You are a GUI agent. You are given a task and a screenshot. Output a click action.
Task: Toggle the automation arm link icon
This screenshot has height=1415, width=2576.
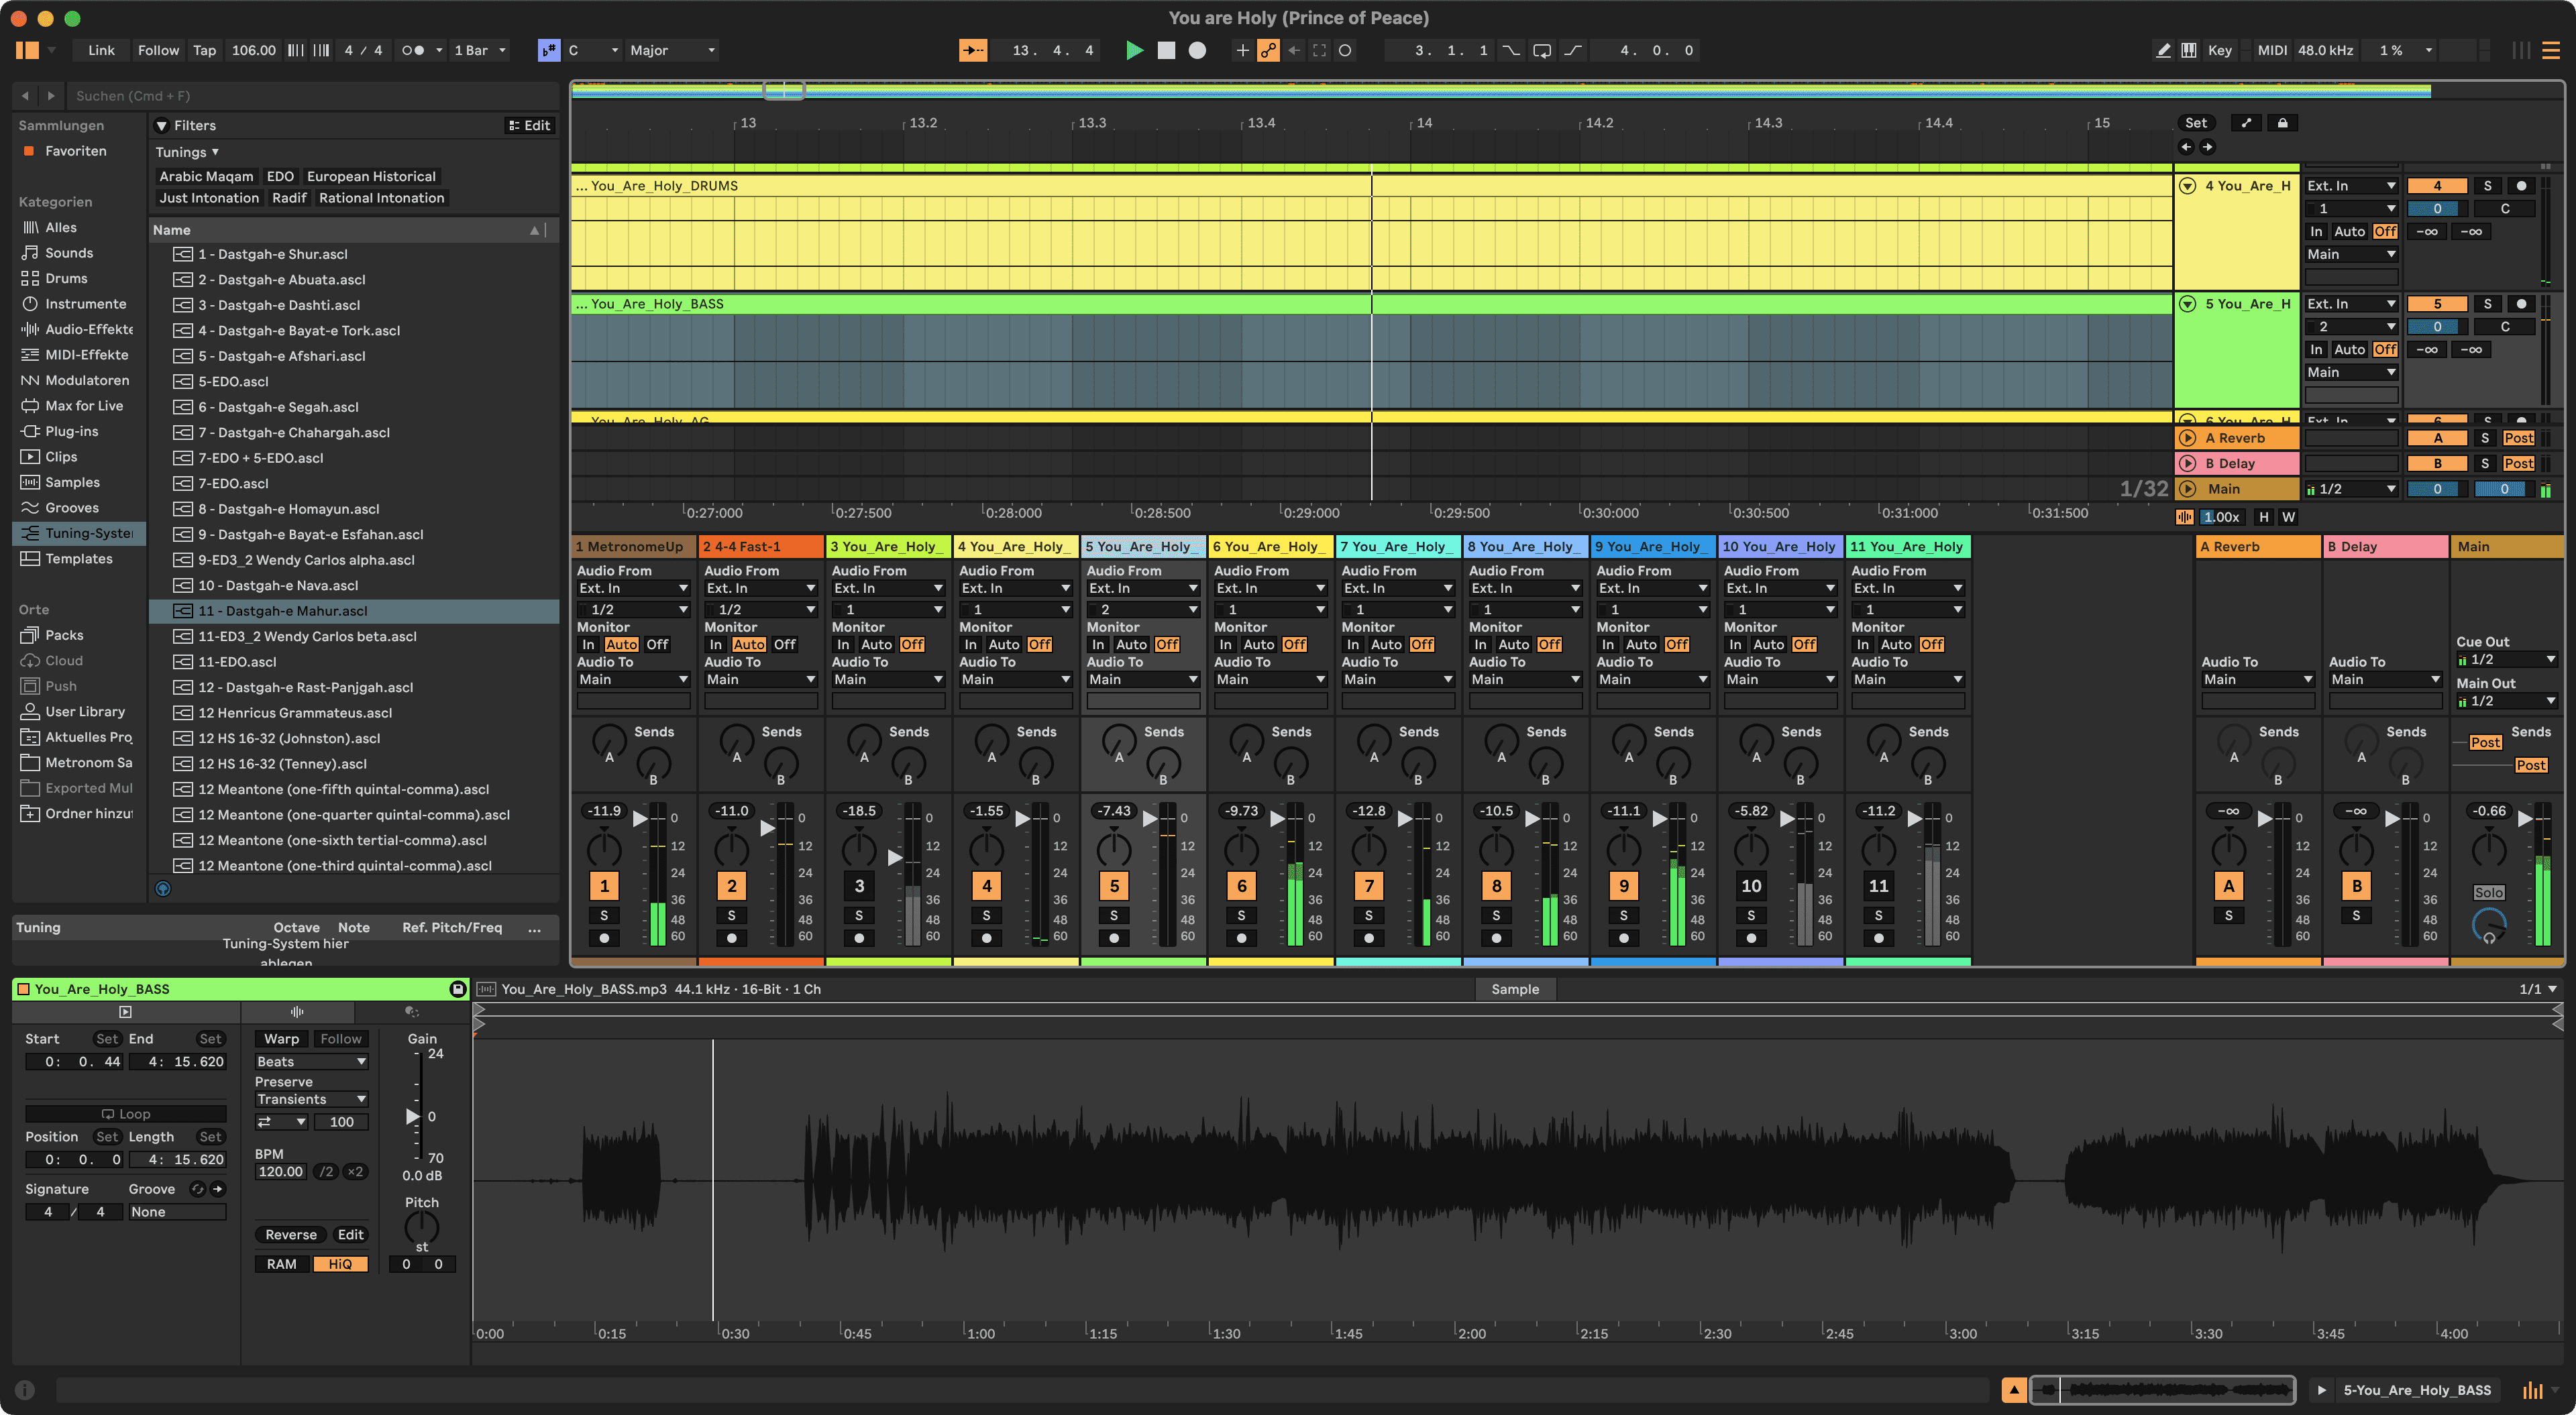coord(1268,50)
